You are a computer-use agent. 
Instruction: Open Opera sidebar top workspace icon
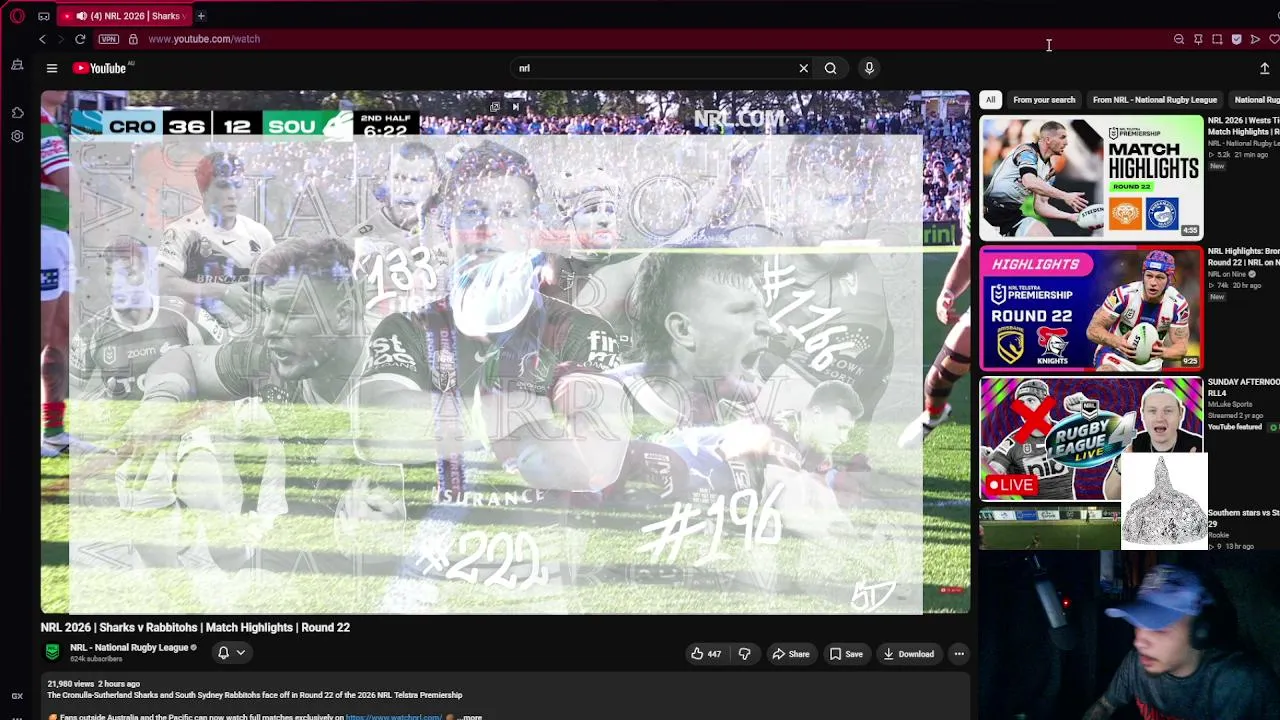click(17, 65)
